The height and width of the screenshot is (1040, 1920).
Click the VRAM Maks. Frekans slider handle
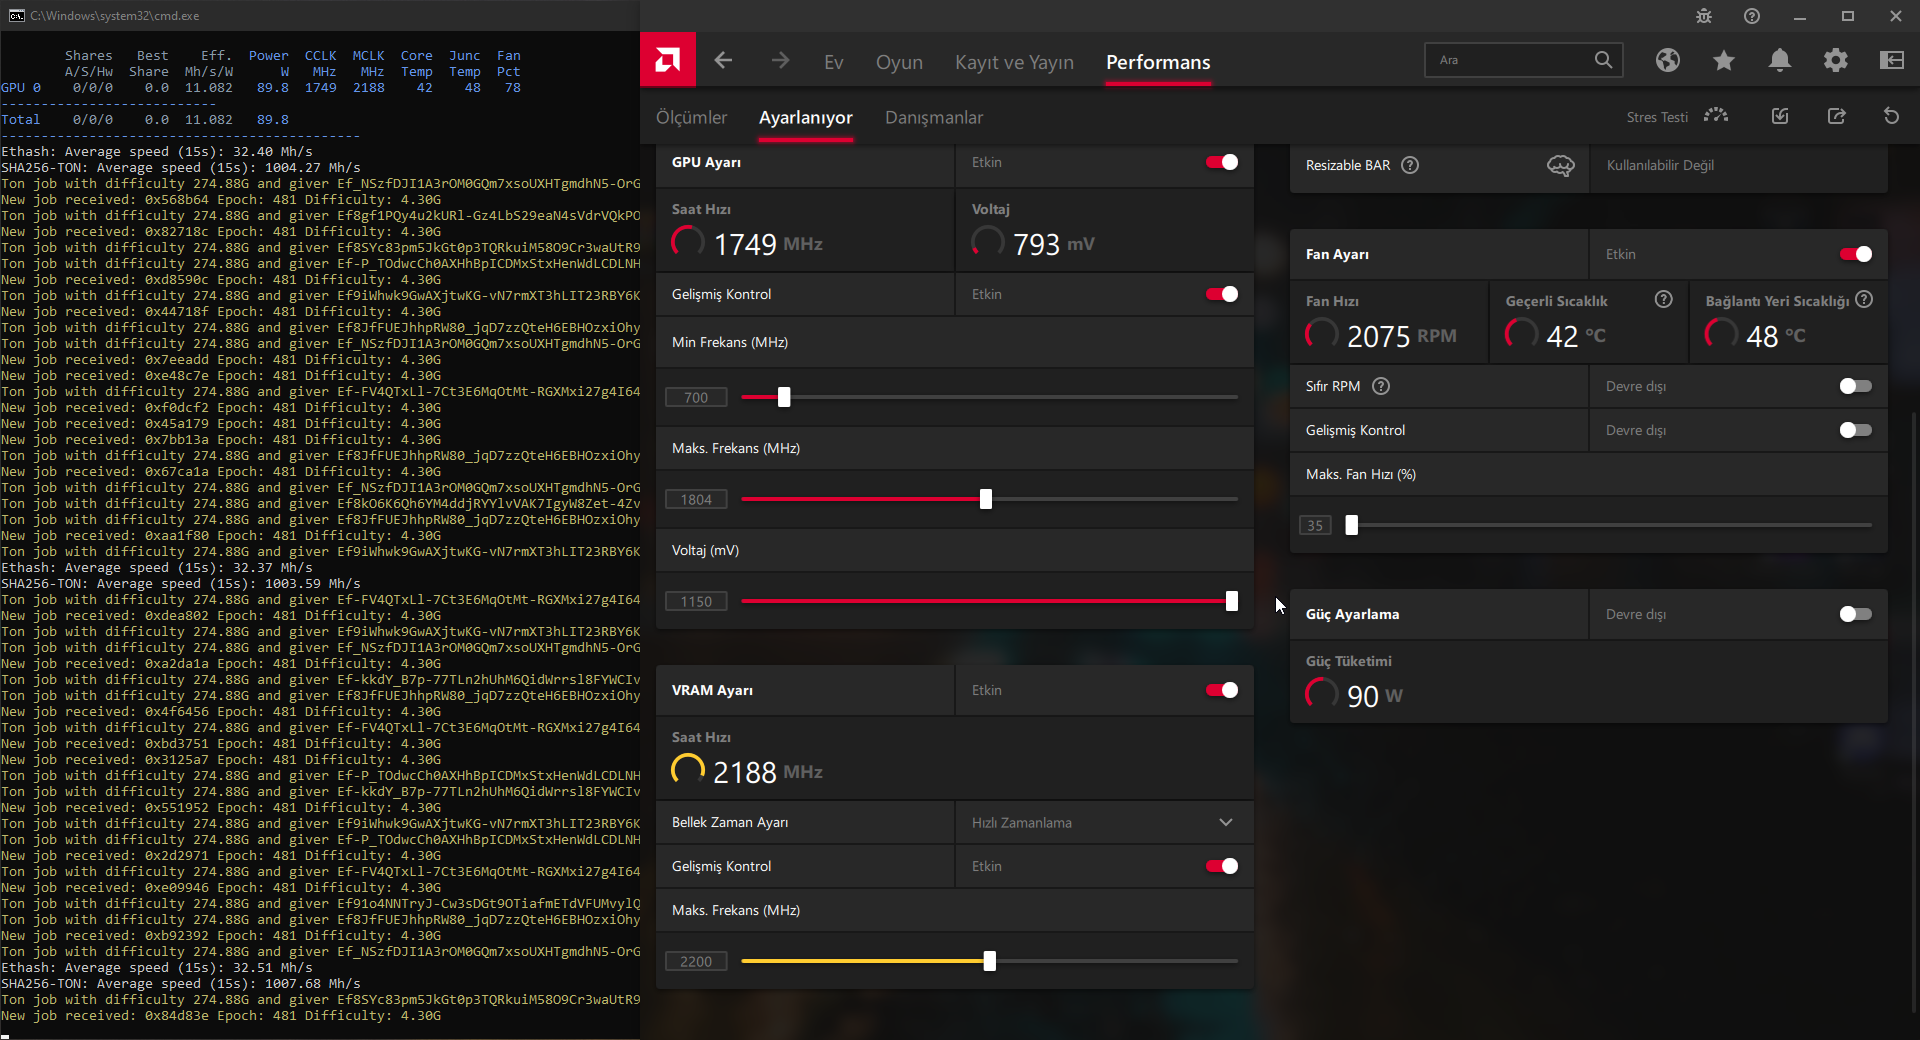tap(990, 961)
